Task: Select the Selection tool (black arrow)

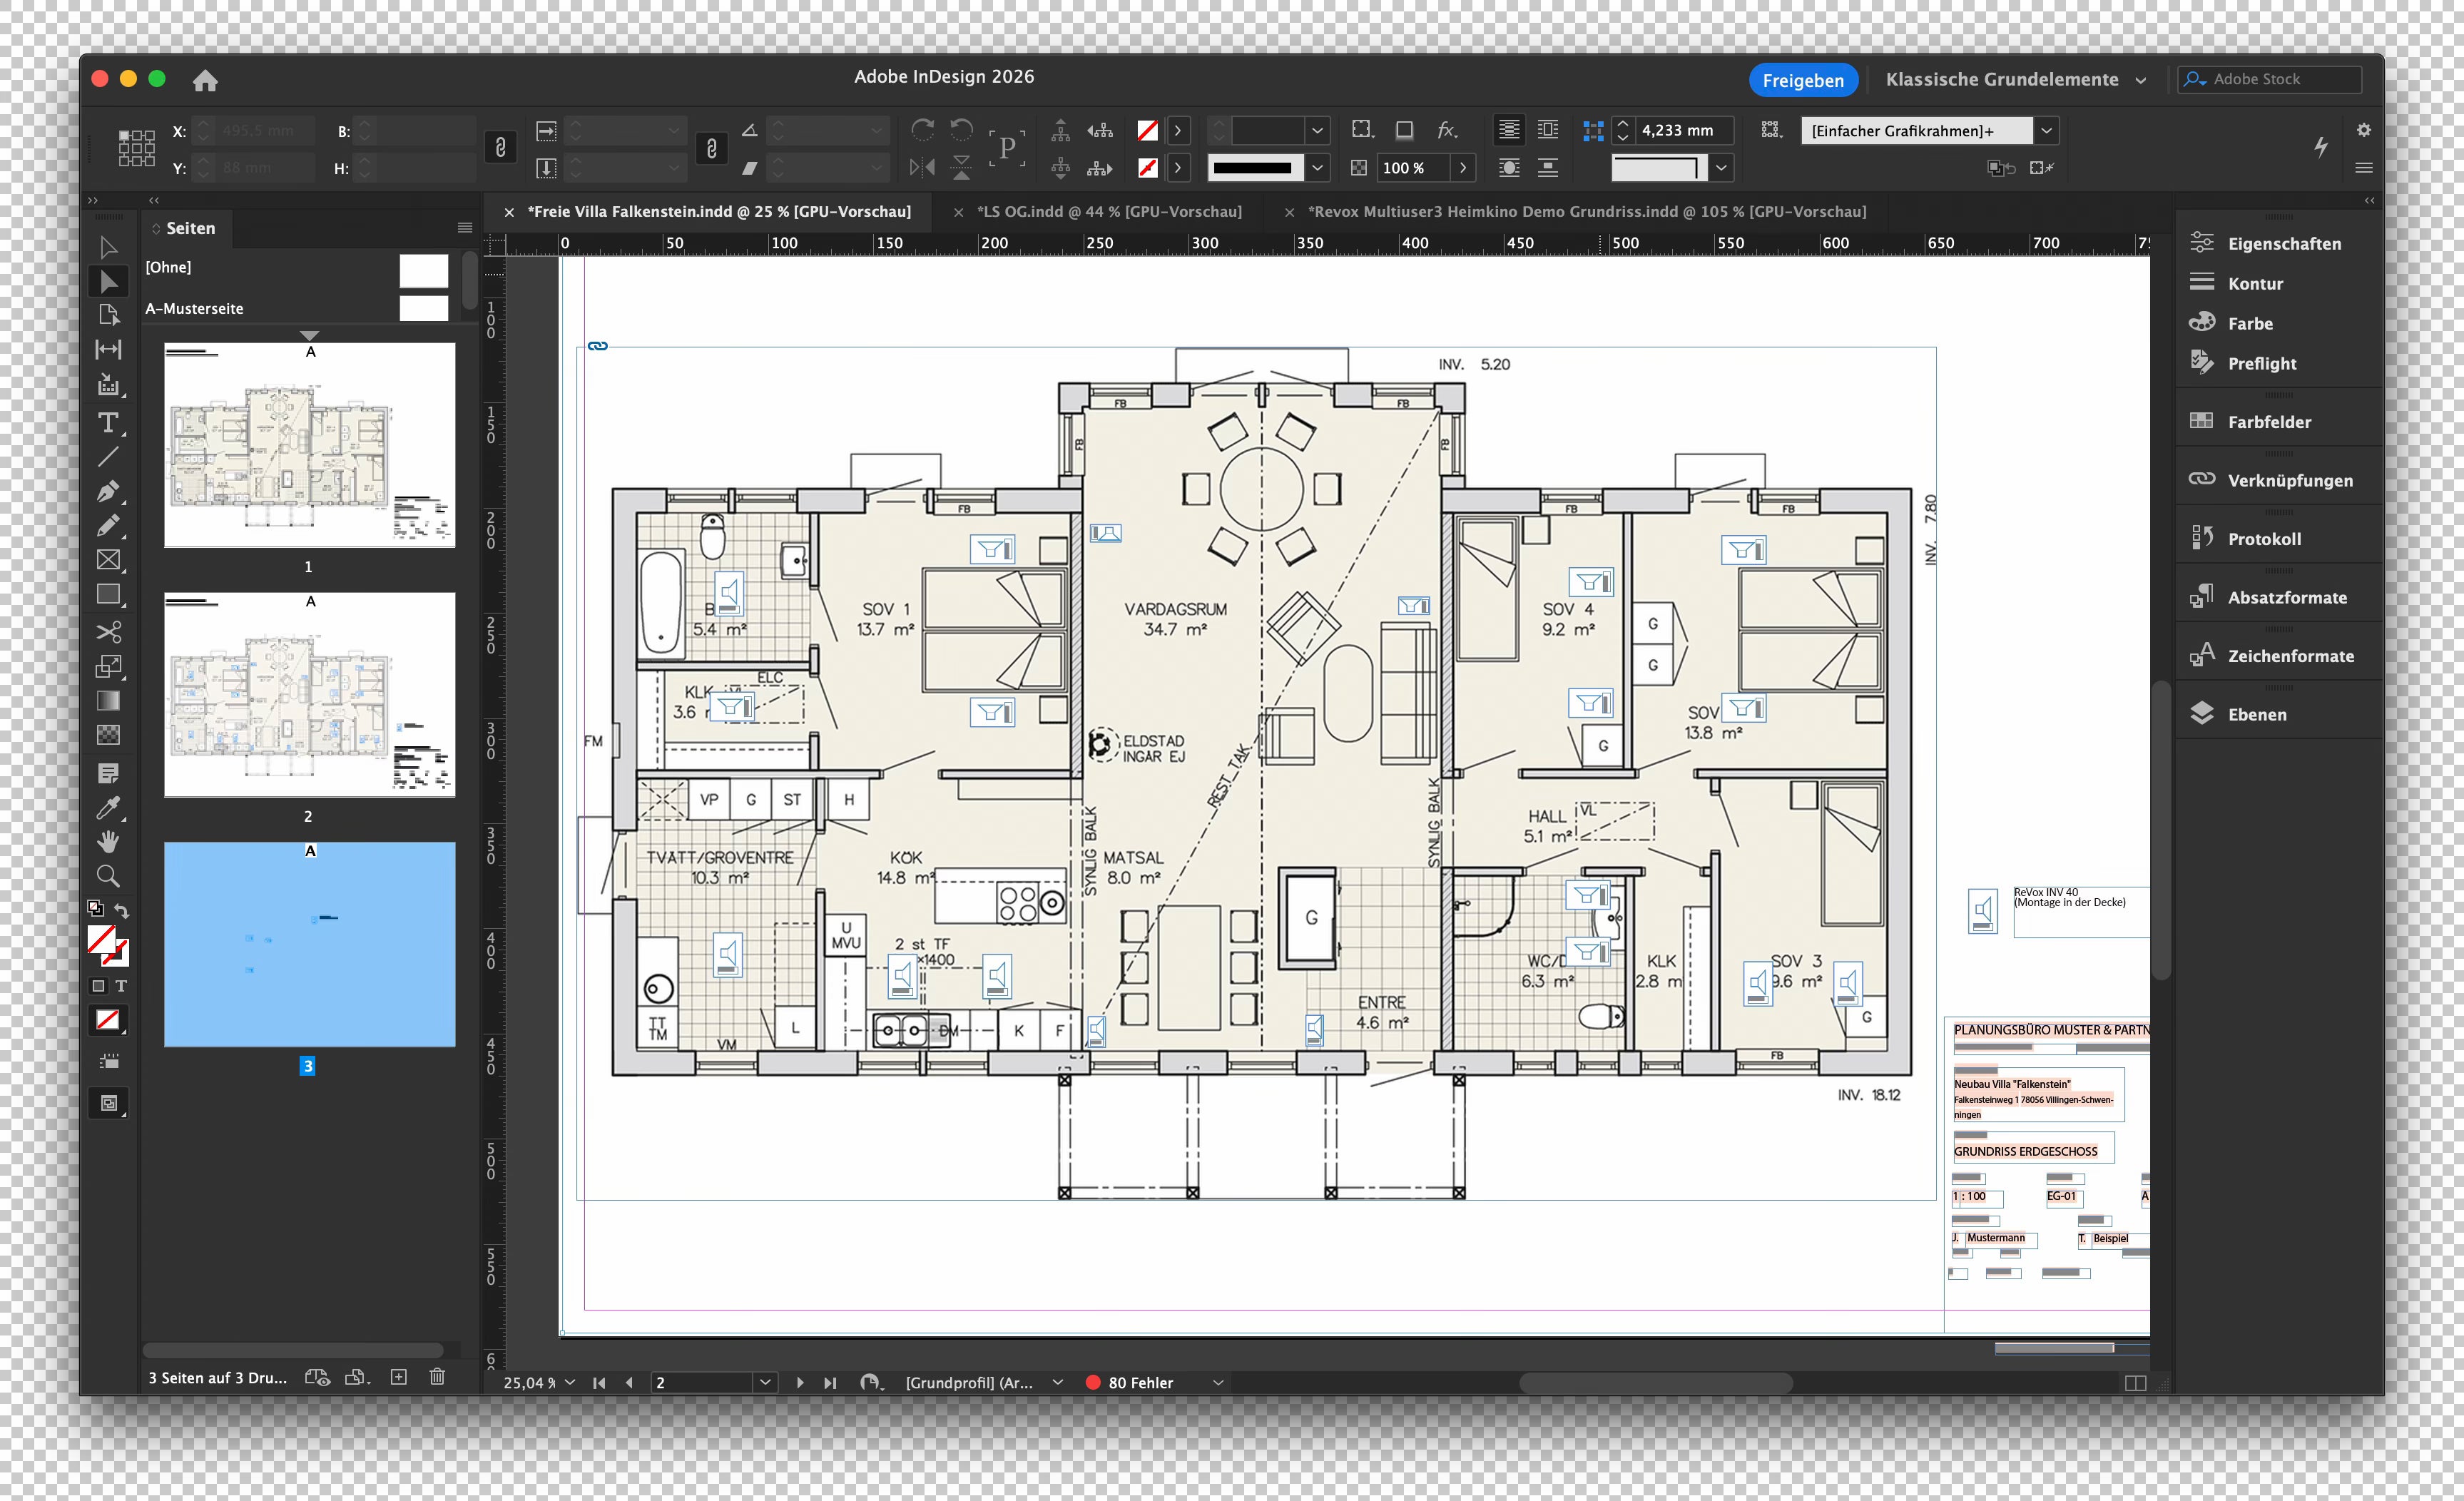Action: [x=108, y=248]
